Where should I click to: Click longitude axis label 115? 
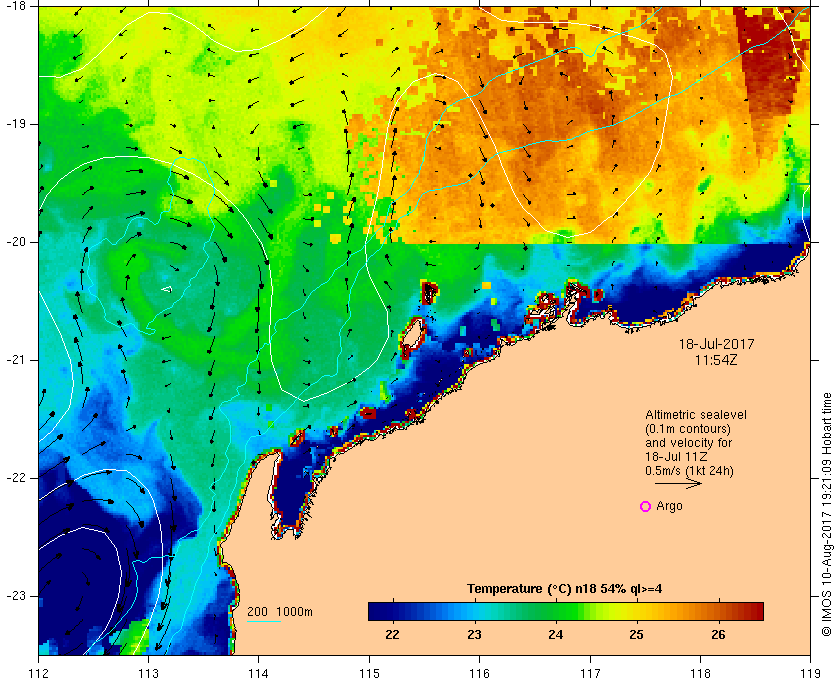(x=369, y=672)
